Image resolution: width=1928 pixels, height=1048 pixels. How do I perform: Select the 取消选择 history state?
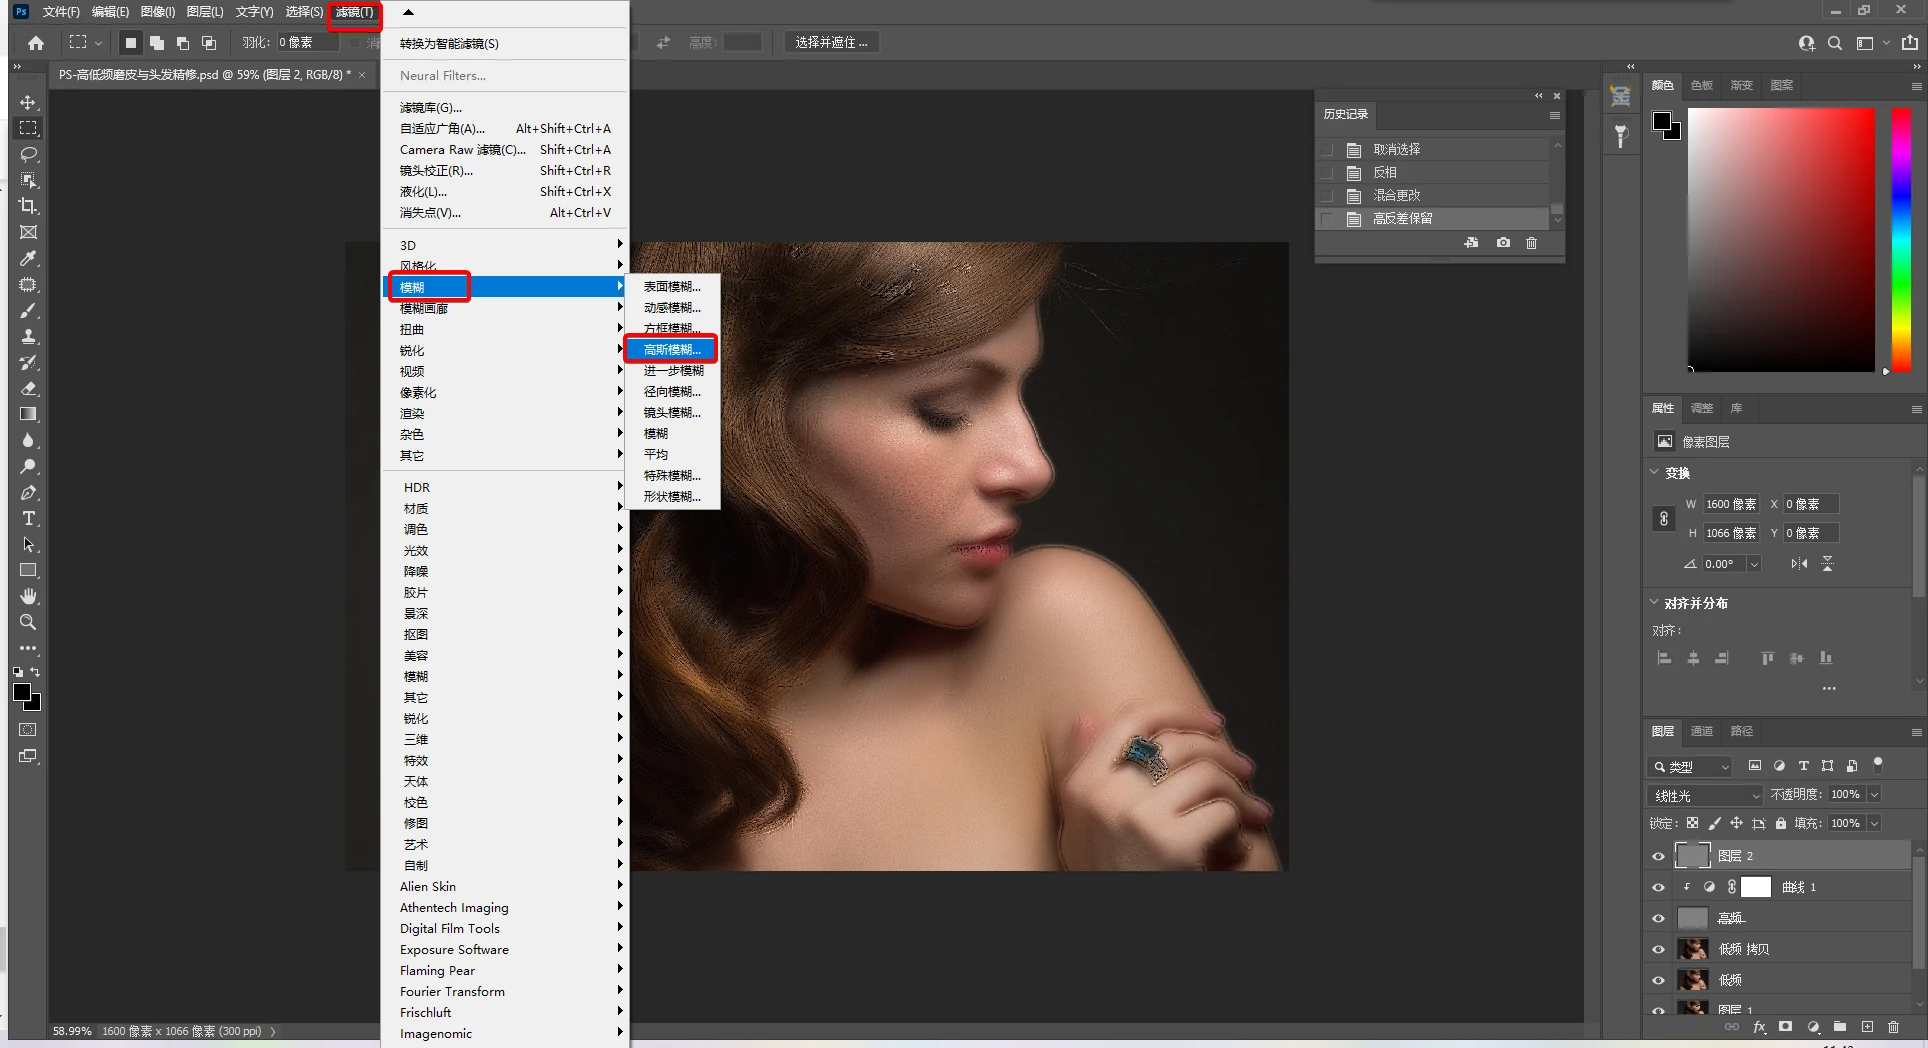click(1396, 149)
